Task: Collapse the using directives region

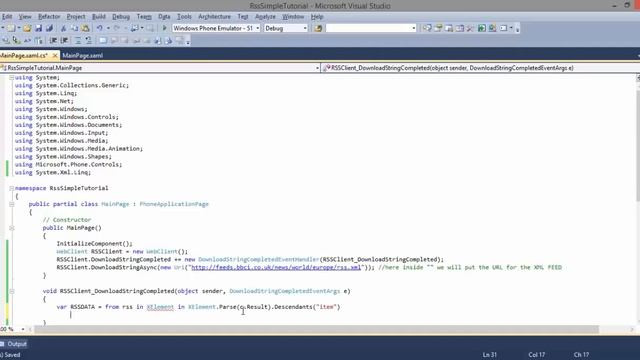Action: coord(11,78)
